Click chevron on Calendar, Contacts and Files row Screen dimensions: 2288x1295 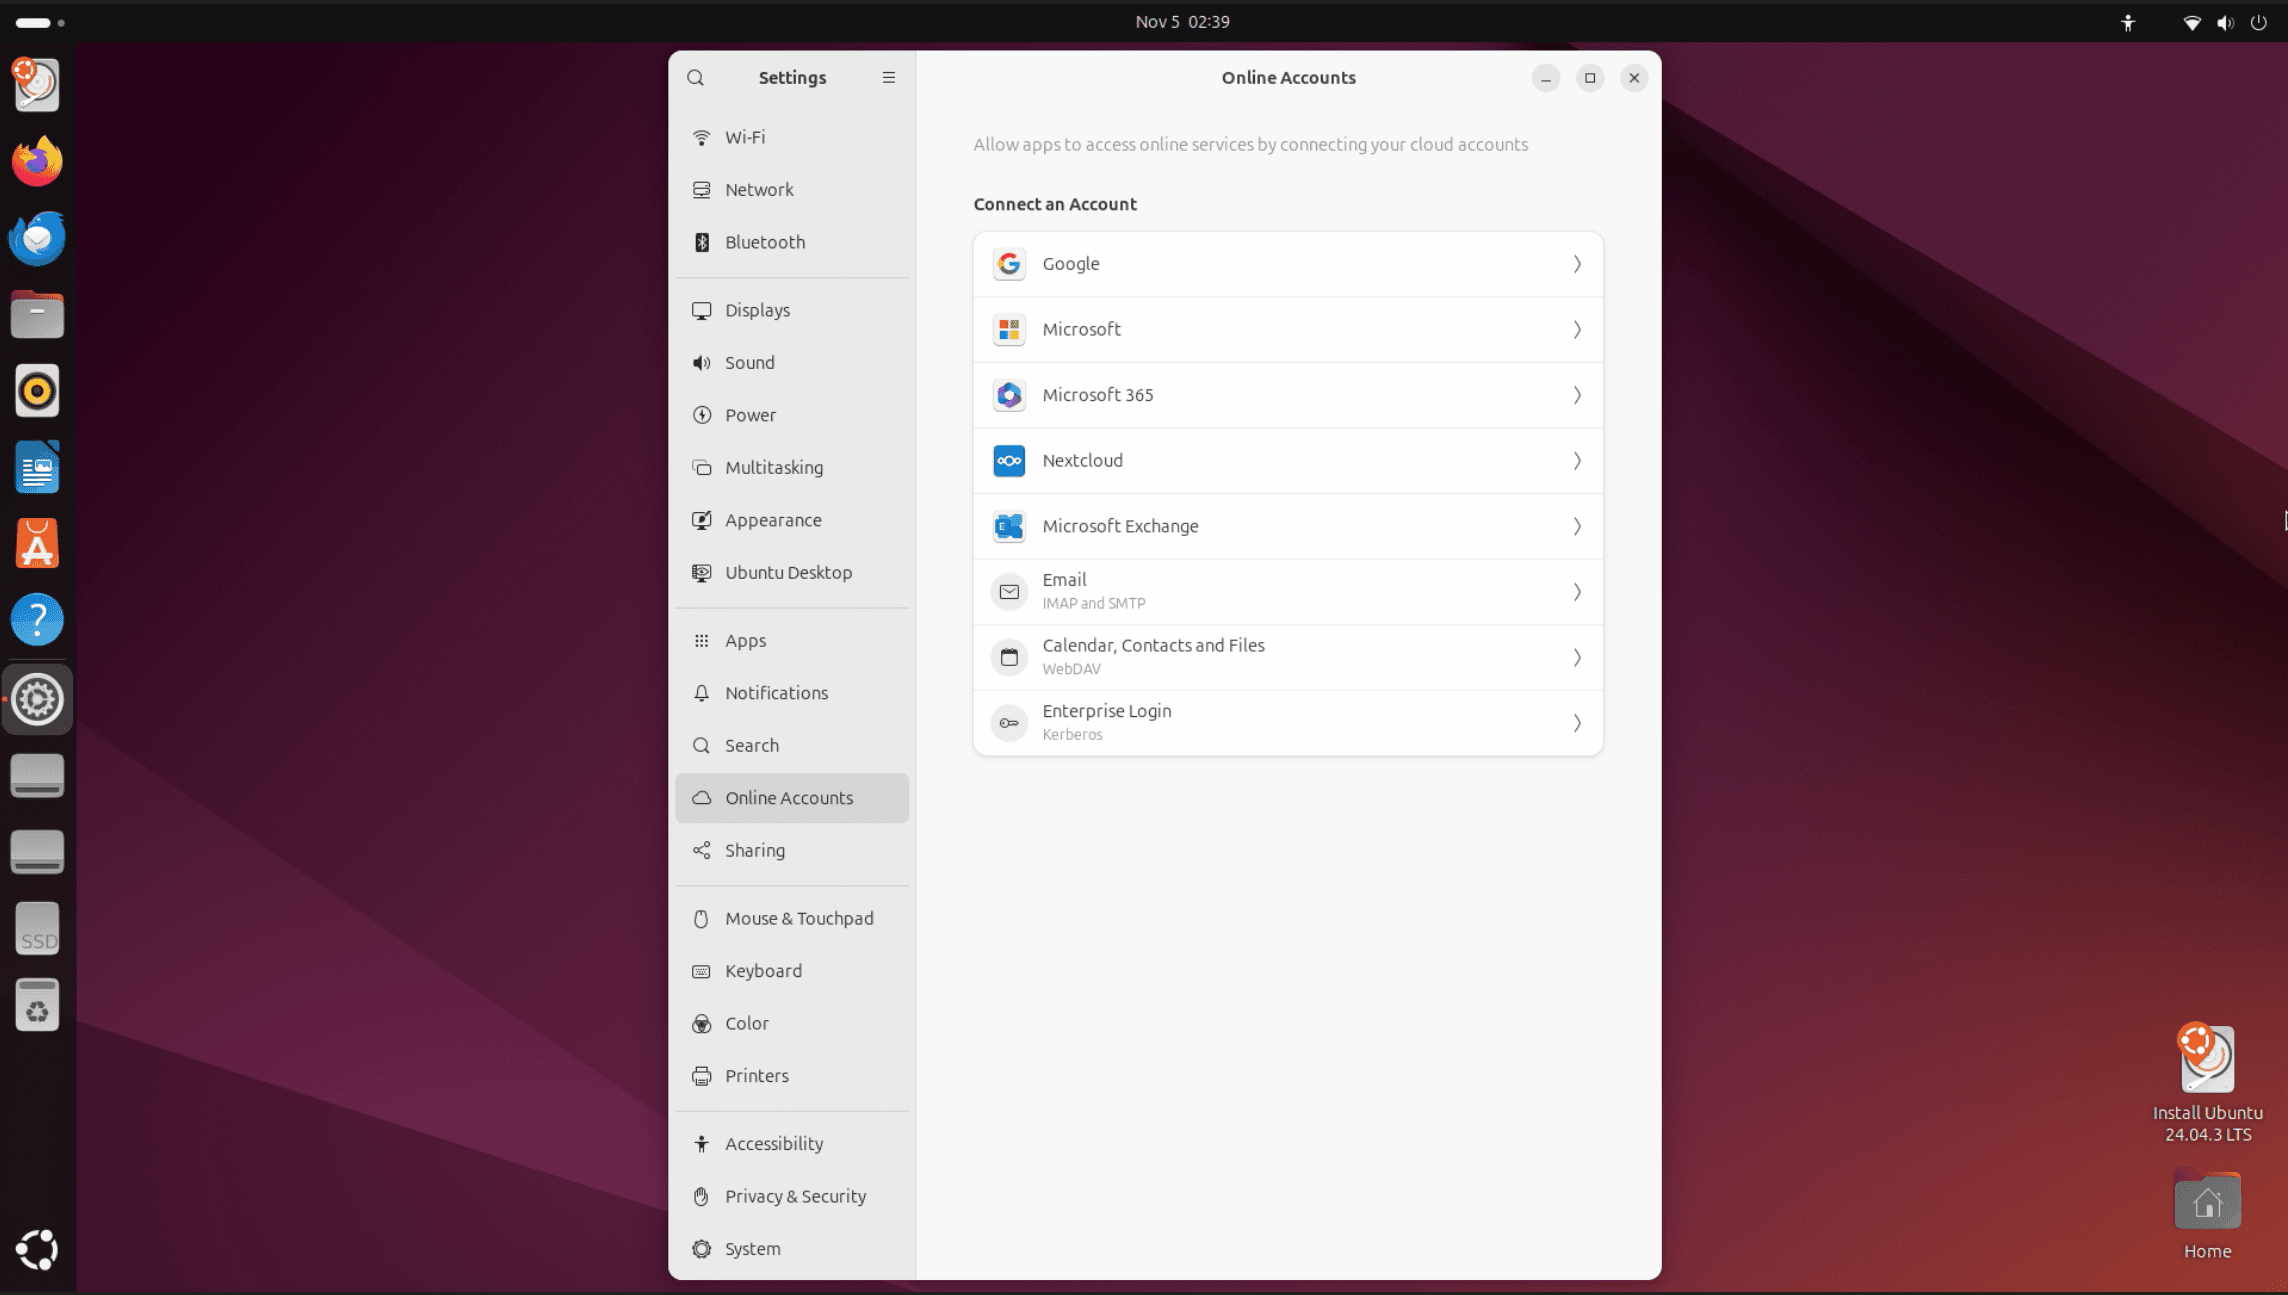pyautogui.click(x=1576, y=658)
